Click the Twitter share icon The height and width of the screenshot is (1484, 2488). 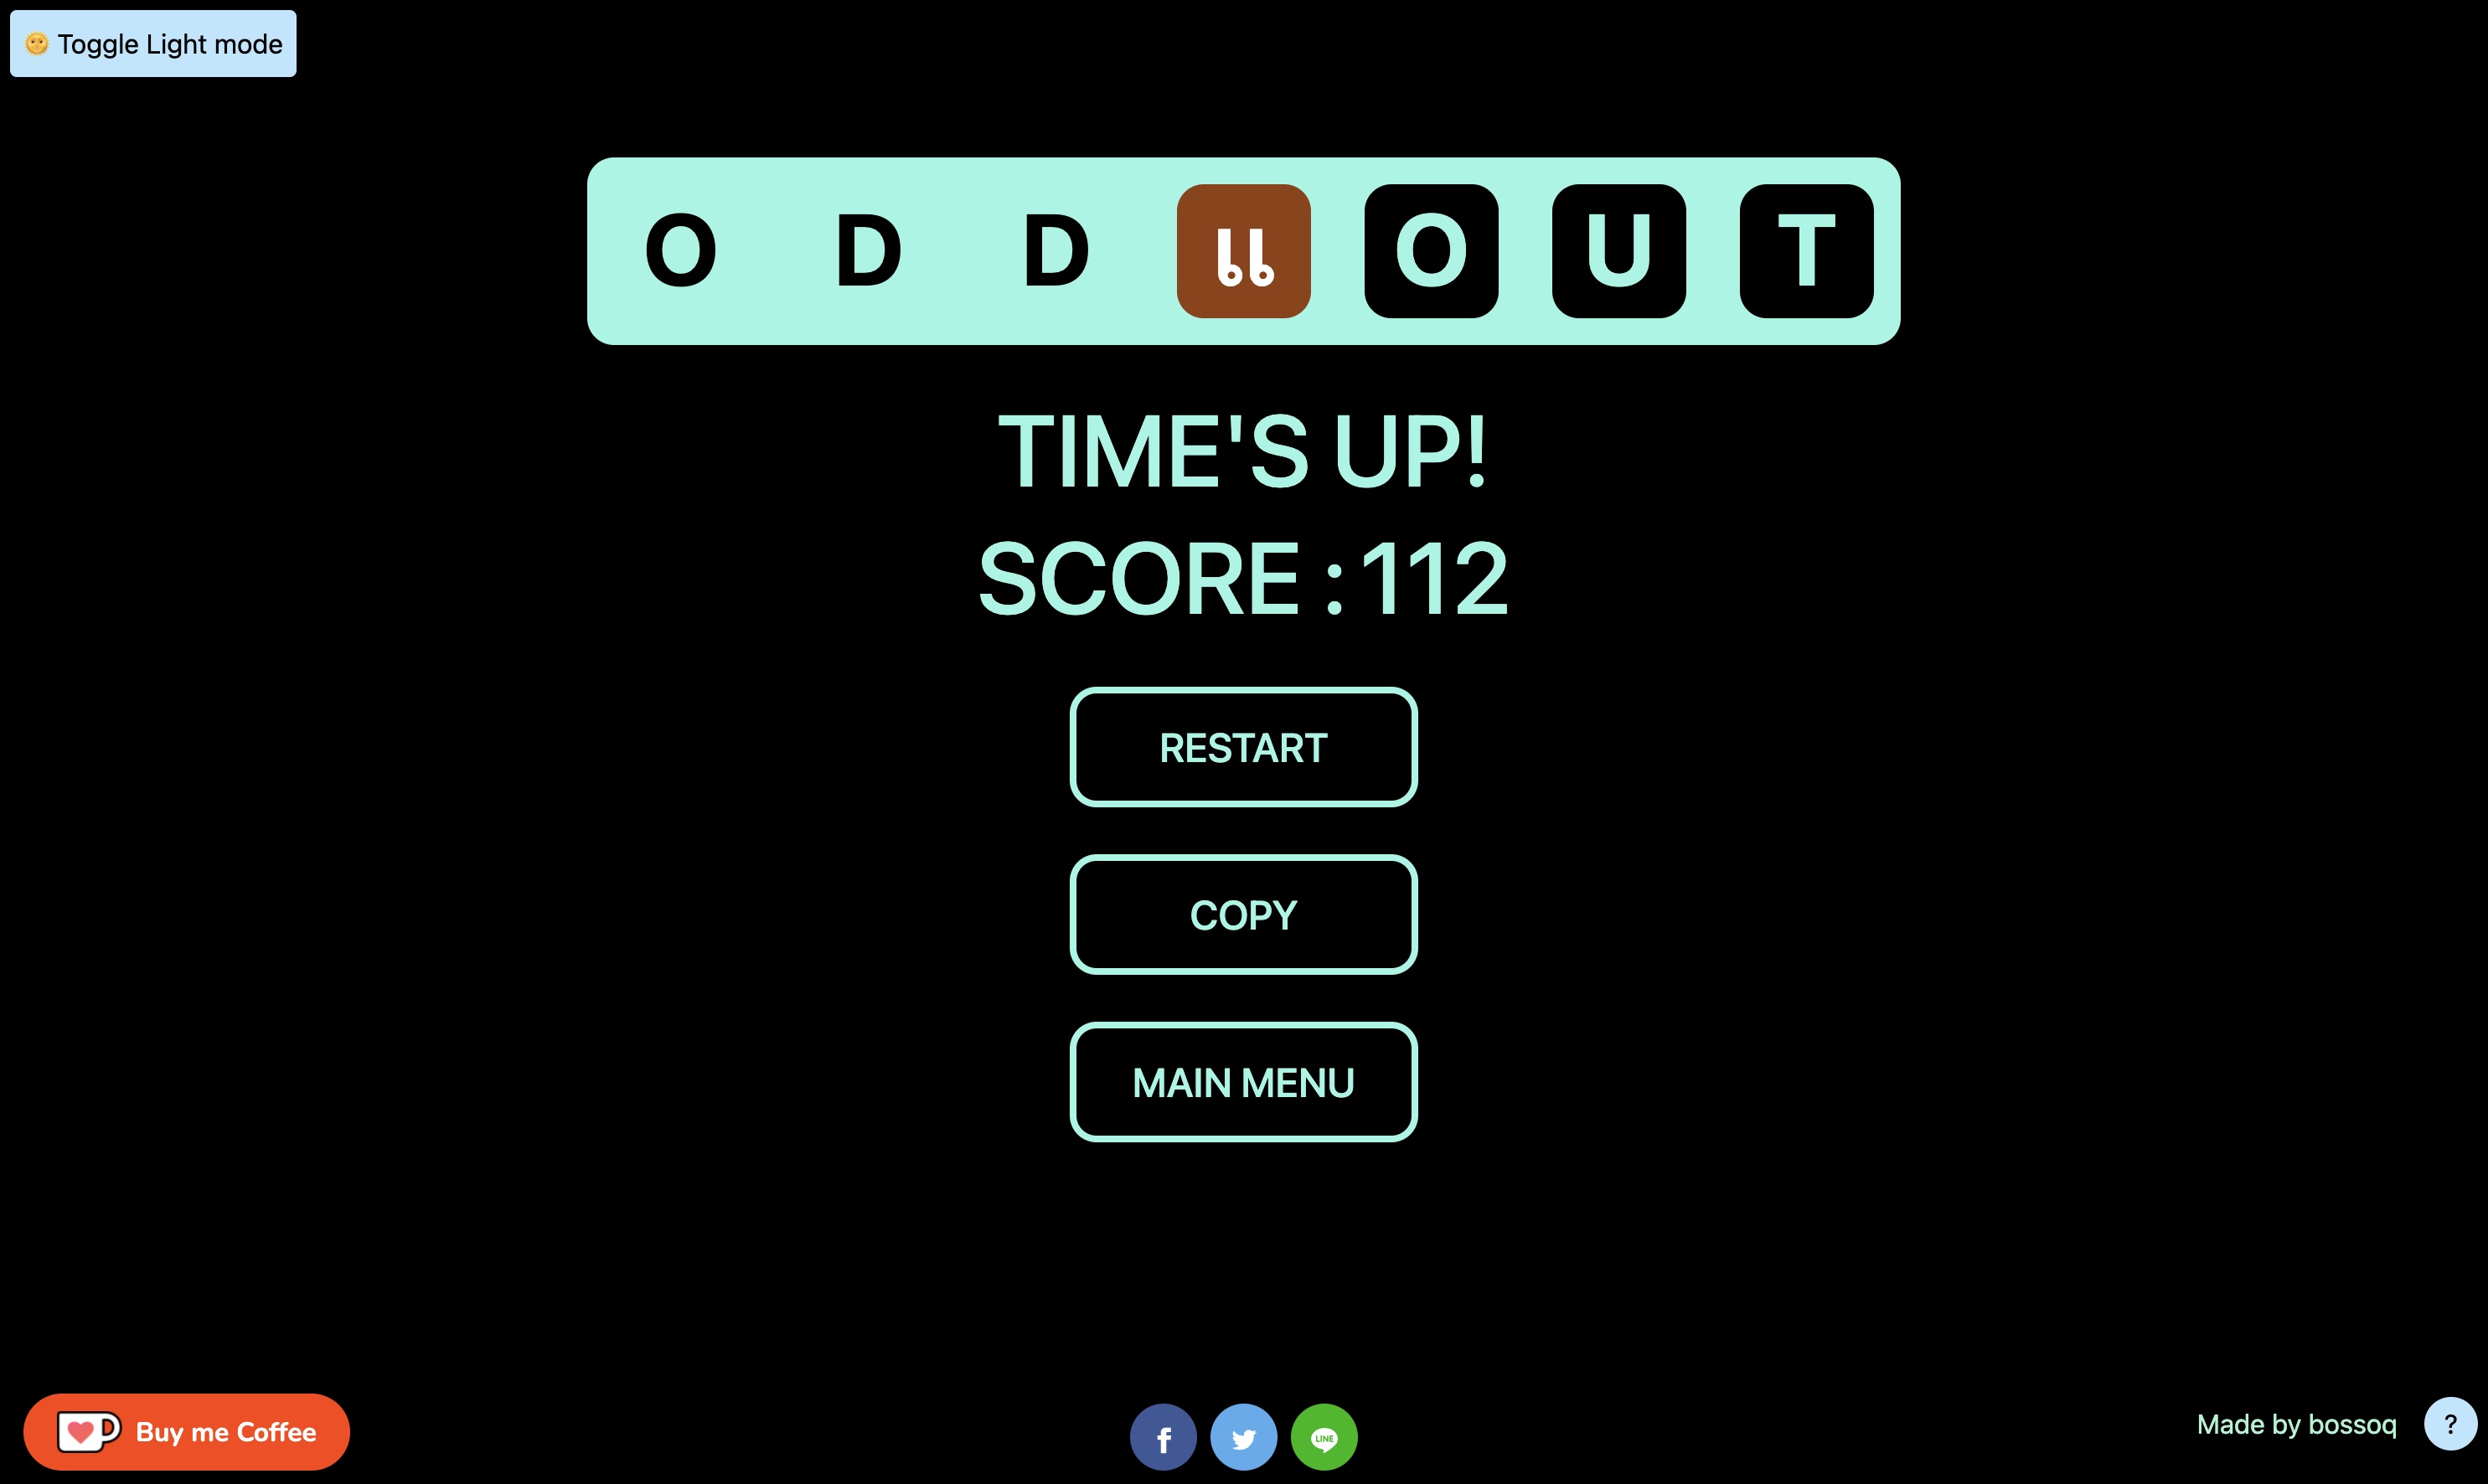[x=1244, y=1436]
